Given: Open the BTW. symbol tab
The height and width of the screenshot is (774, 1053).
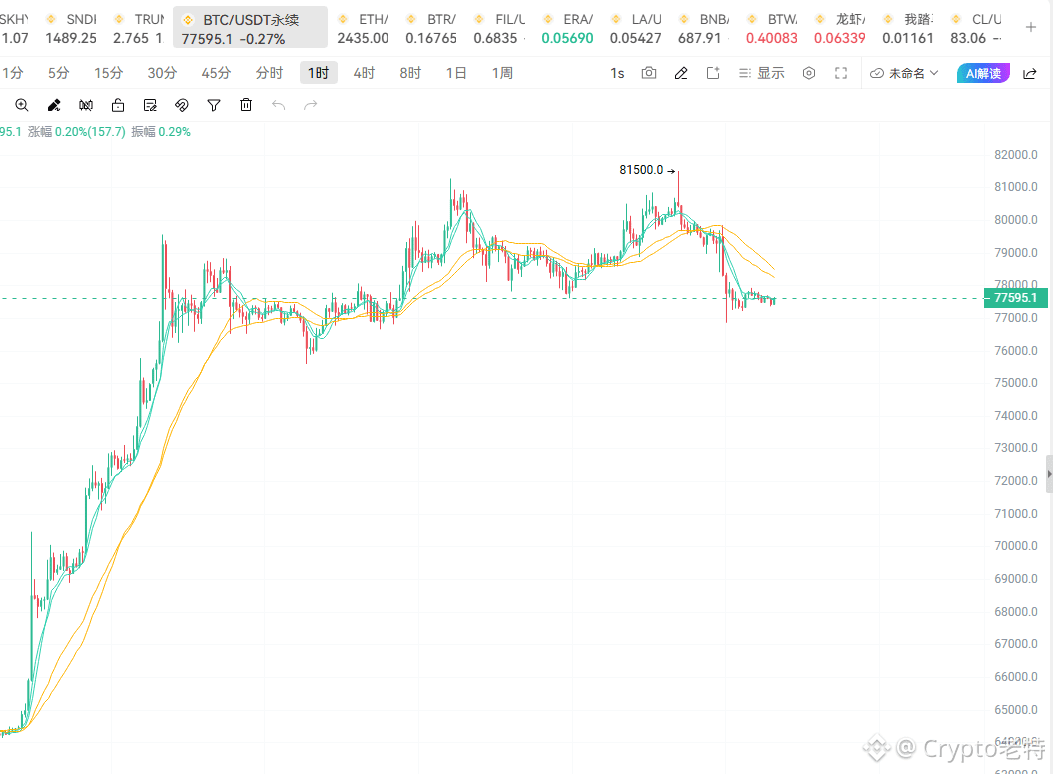Looking at the screenshot, I should [772, 28].
